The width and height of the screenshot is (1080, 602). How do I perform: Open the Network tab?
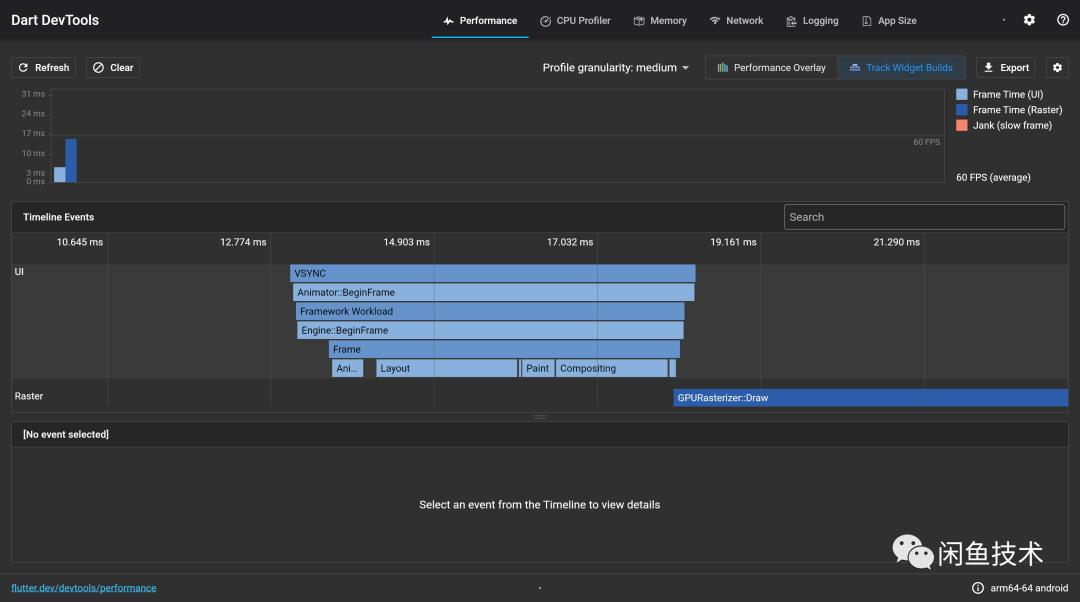tap(736, 20)
